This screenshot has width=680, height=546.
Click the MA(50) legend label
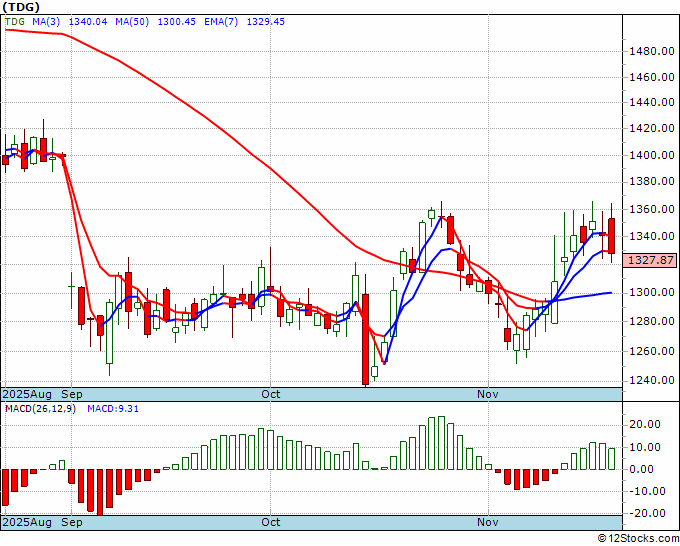coord(132,22)
